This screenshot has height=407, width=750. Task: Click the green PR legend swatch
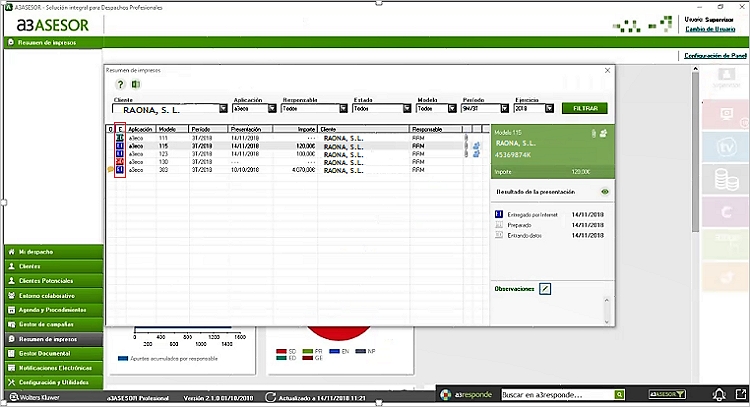(308, 352)
